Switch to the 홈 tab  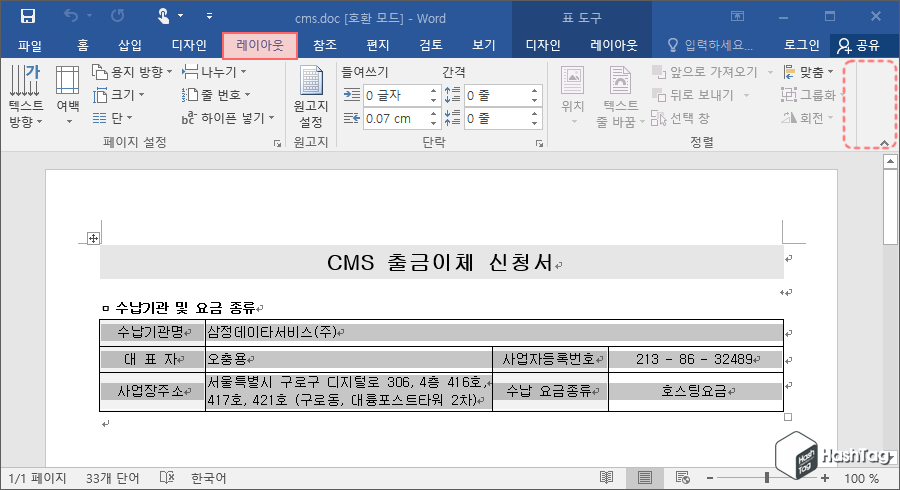(x=83, y=45)
